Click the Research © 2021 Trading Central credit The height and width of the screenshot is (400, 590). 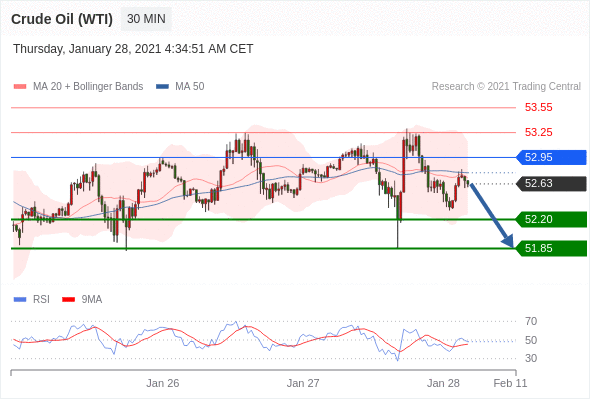click(506, 87)
